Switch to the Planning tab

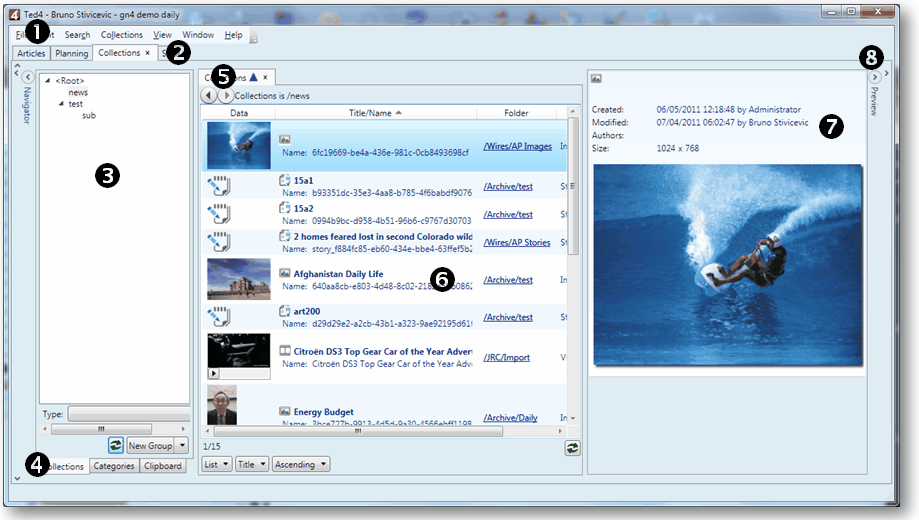pyautogui.click(x=72, y=53)
